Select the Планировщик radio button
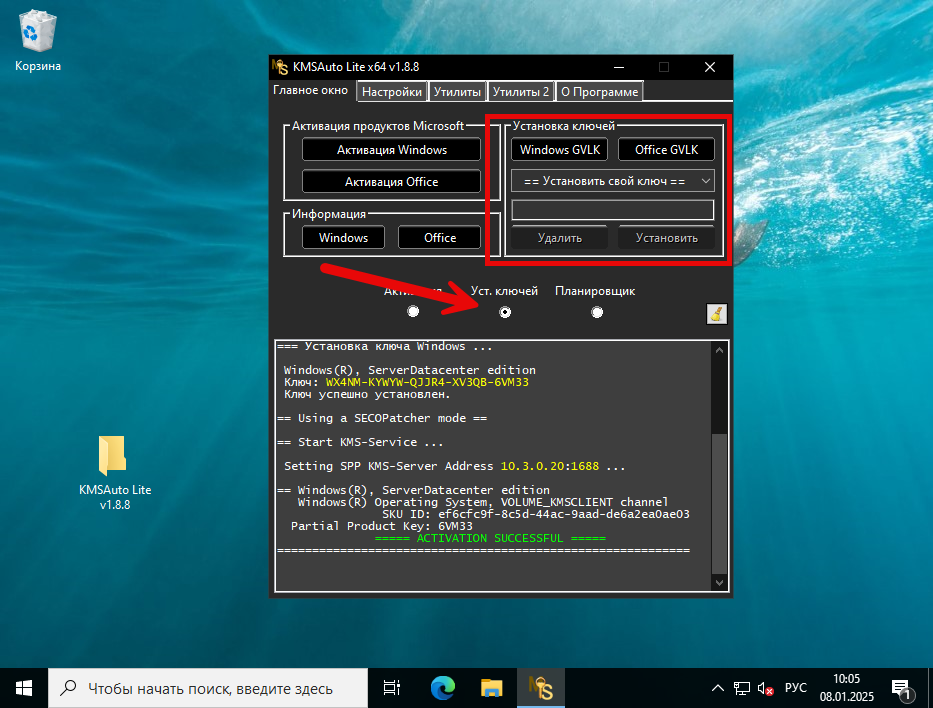The height and width of the screenshot is (708, 933). 597,313
